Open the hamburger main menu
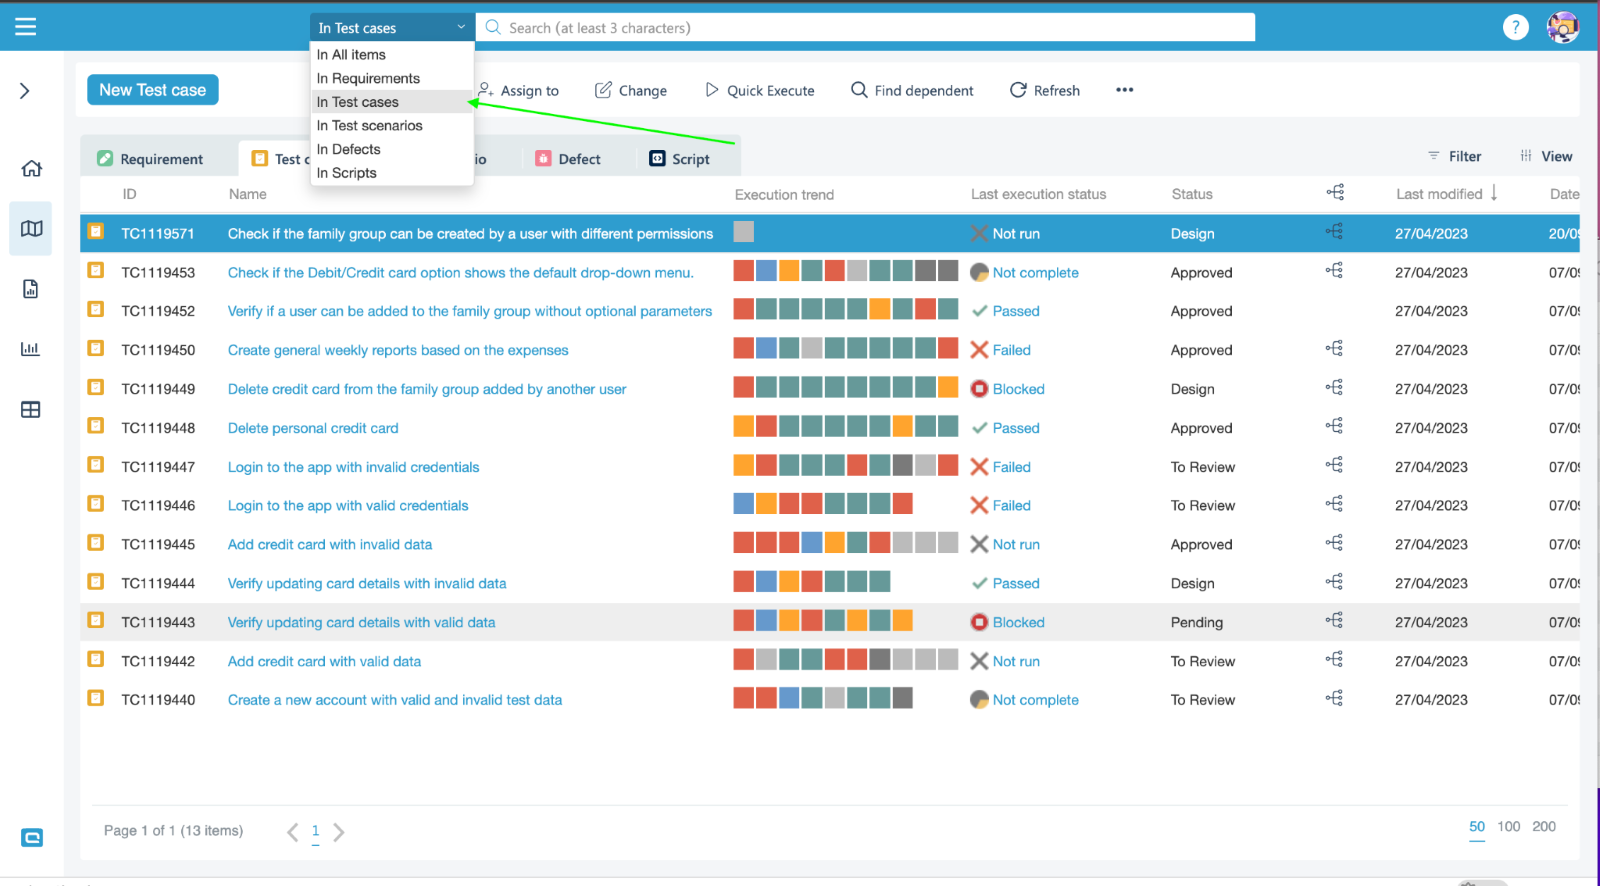The height and width of the screenshot is (886, 1600). pos(25,27)
